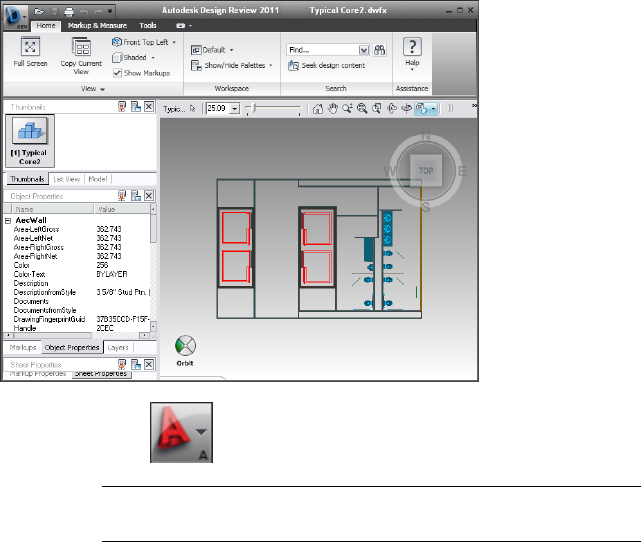
Task: Open the Markup & Measure ribbon tab
Action: (97, 25)
